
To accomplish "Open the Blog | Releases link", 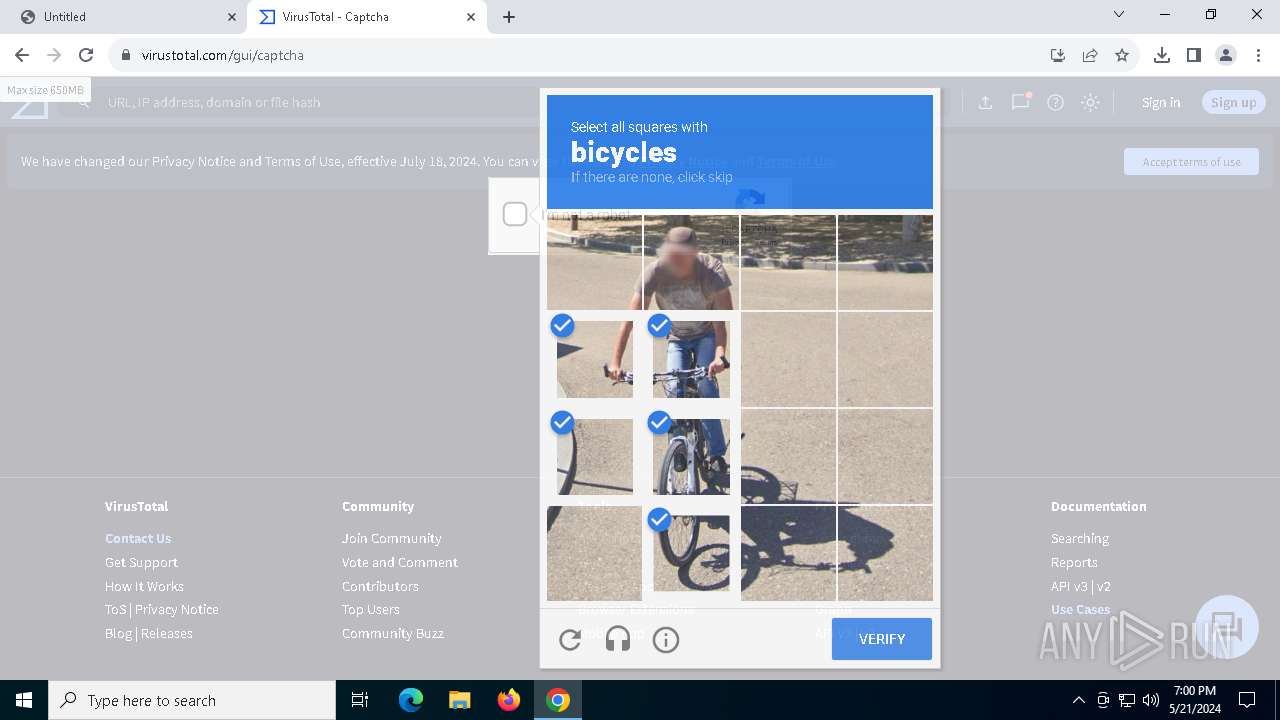I will click(149, 633).
